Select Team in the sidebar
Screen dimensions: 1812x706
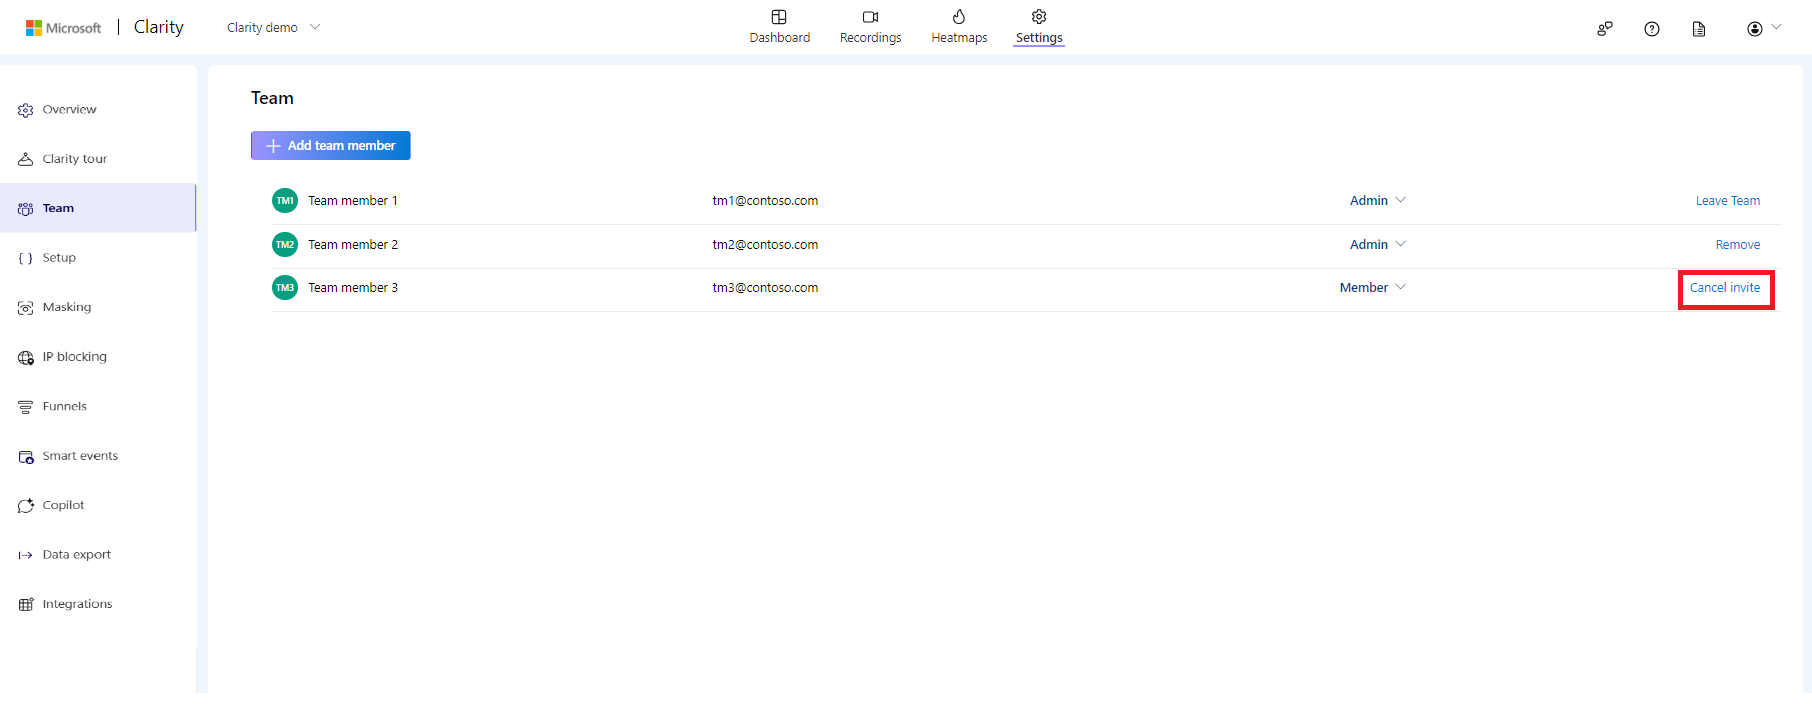click(98, 208)
